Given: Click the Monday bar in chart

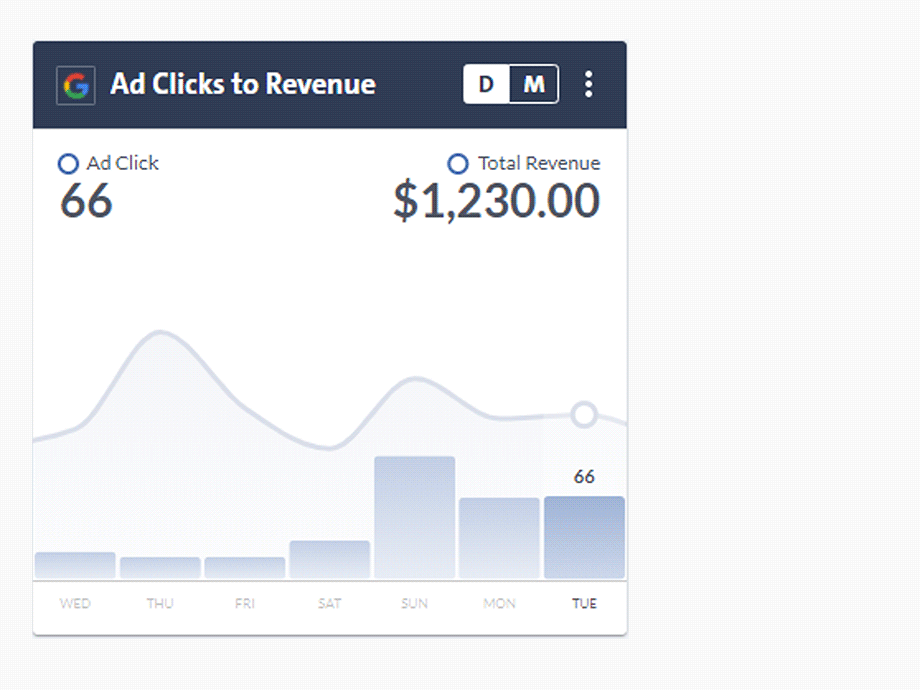Looking at the screenshot, I should click(x=499, y=538).
